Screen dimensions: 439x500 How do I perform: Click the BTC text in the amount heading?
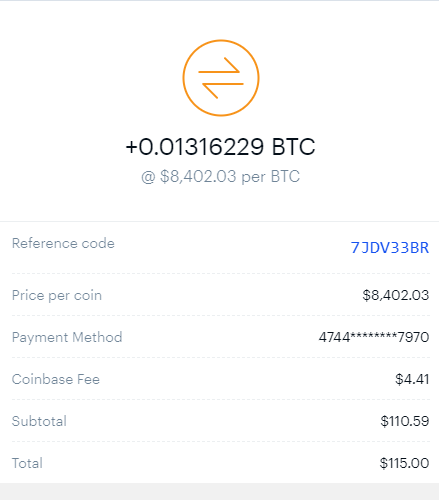(x=293, y=147)
